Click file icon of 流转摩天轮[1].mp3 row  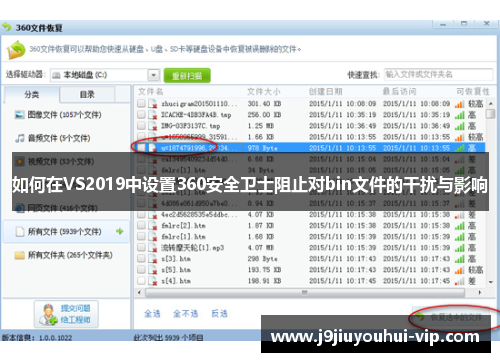click(153, 248)
